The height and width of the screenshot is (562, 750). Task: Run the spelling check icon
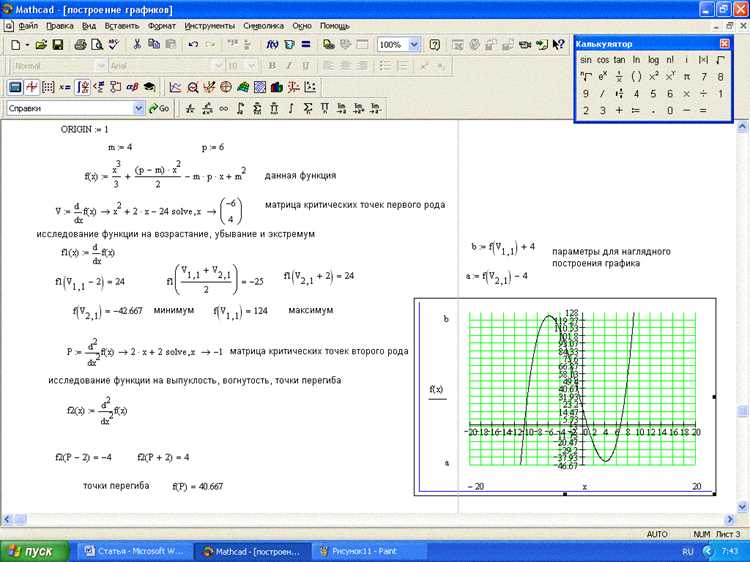(114, 45)
